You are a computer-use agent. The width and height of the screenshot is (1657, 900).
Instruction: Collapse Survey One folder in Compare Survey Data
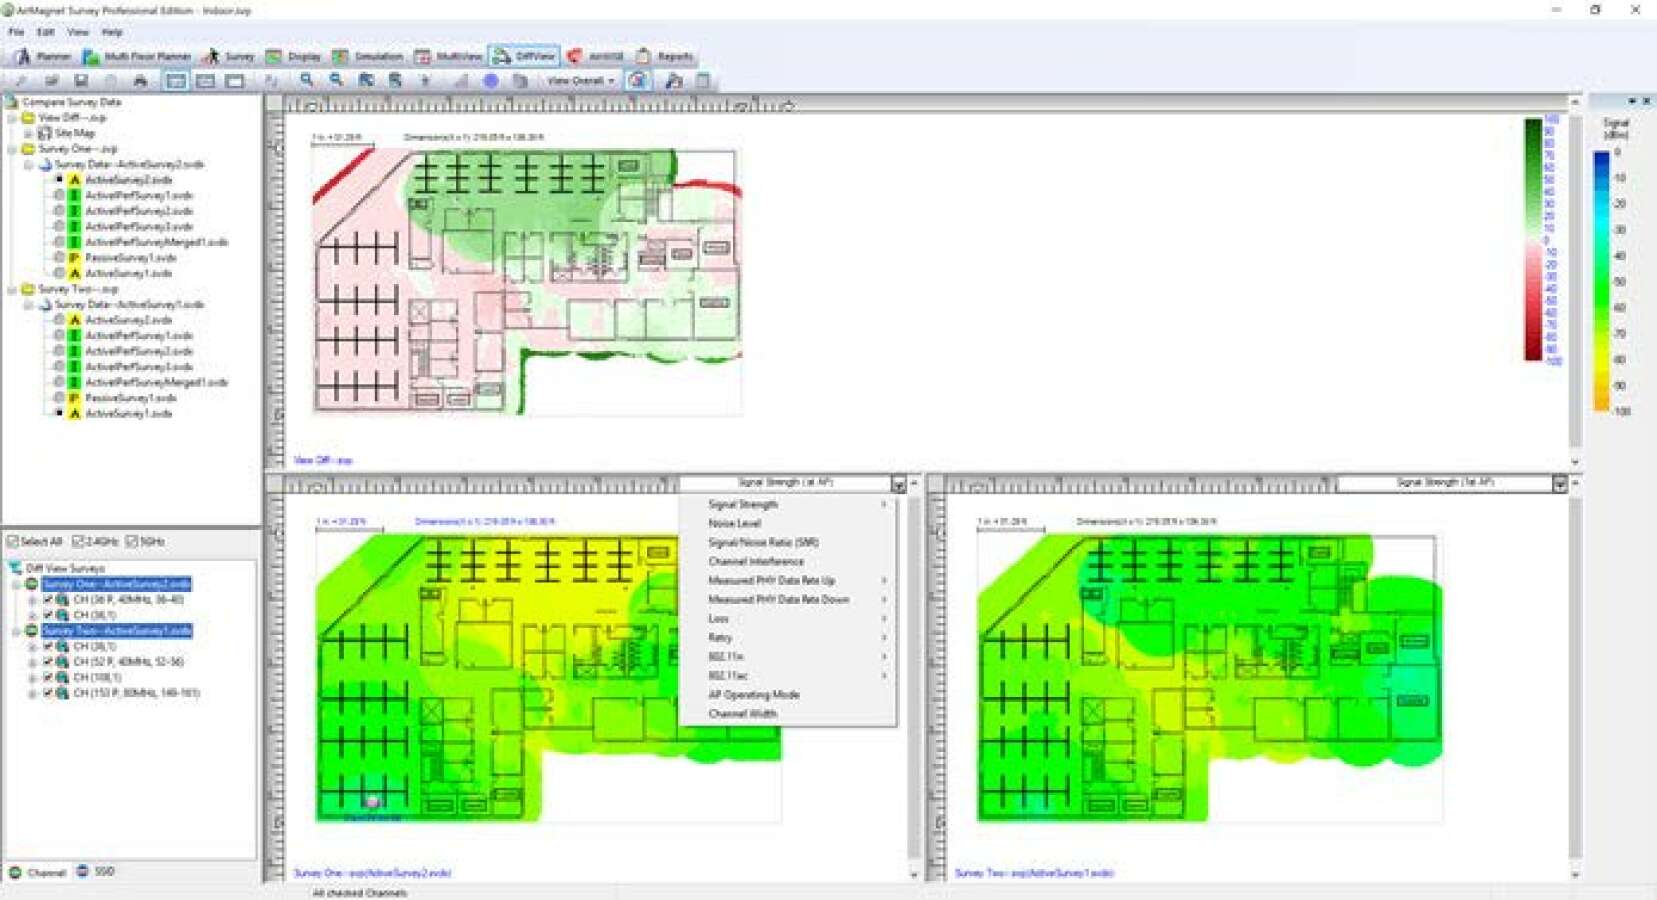(x=13, y=149)
